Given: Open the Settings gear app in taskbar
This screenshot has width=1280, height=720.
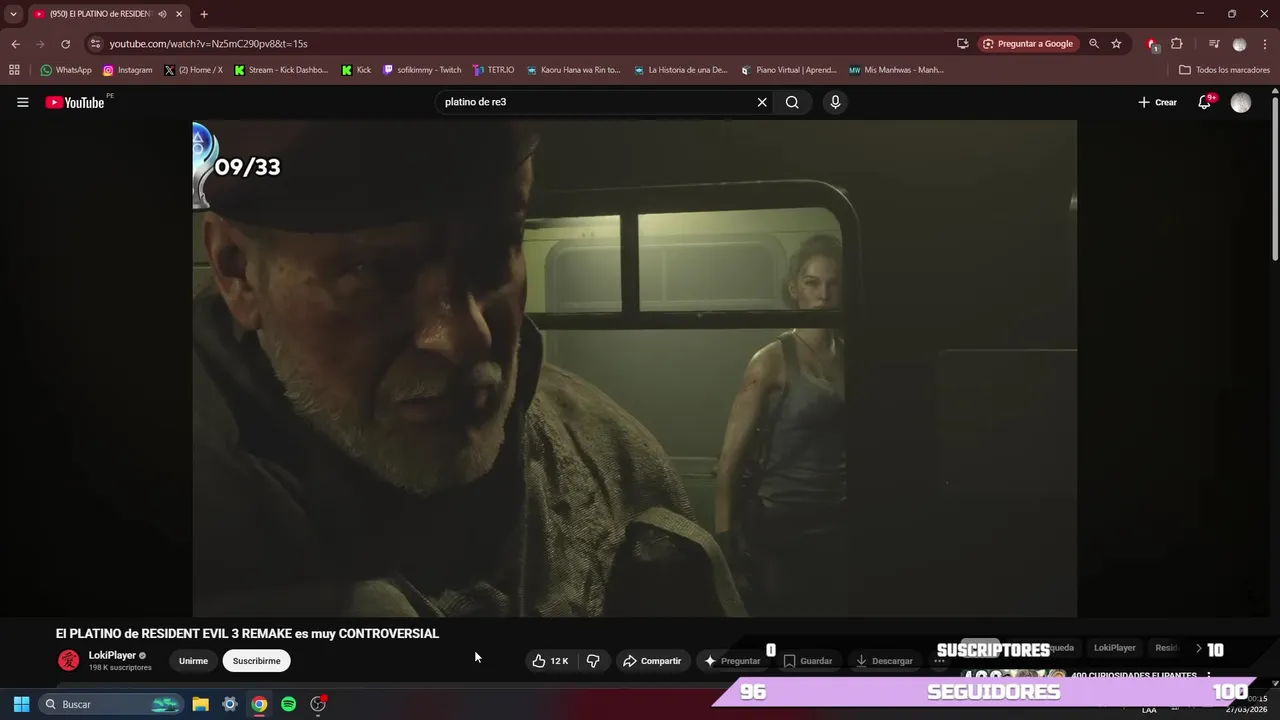Looking at the screenshot, I should pyautogui.click(x=230, y=704).
